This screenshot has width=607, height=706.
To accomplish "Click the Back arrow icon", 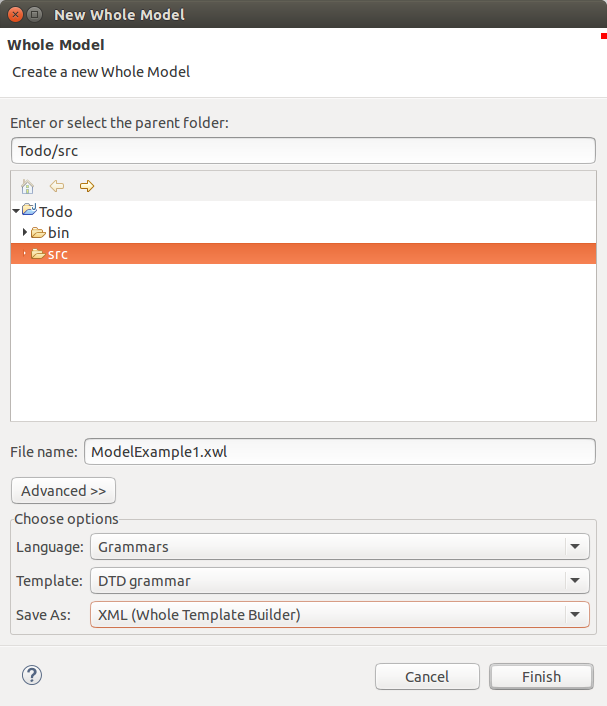I will (57, 186).
